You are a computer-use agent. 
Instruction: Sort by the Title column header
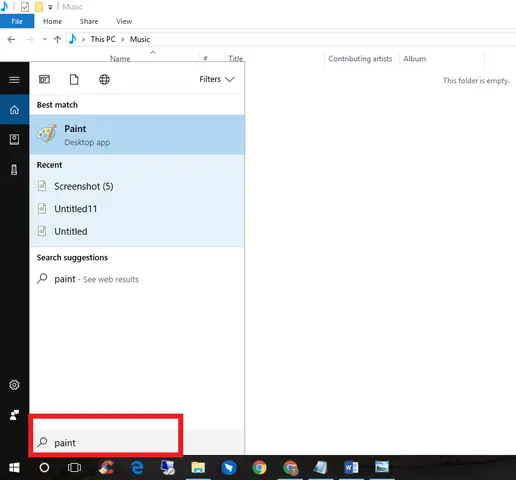coord(235,59)
